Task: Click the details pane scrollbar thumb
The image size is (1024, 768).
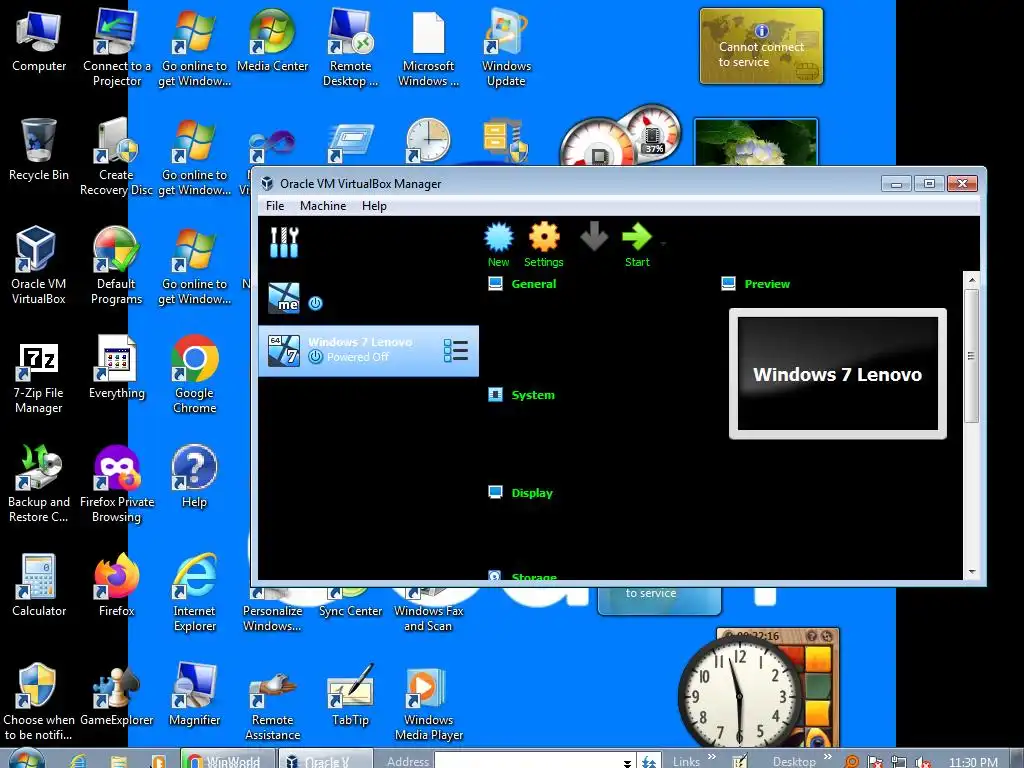Action: pyautogui.click(x=972, y=356)
